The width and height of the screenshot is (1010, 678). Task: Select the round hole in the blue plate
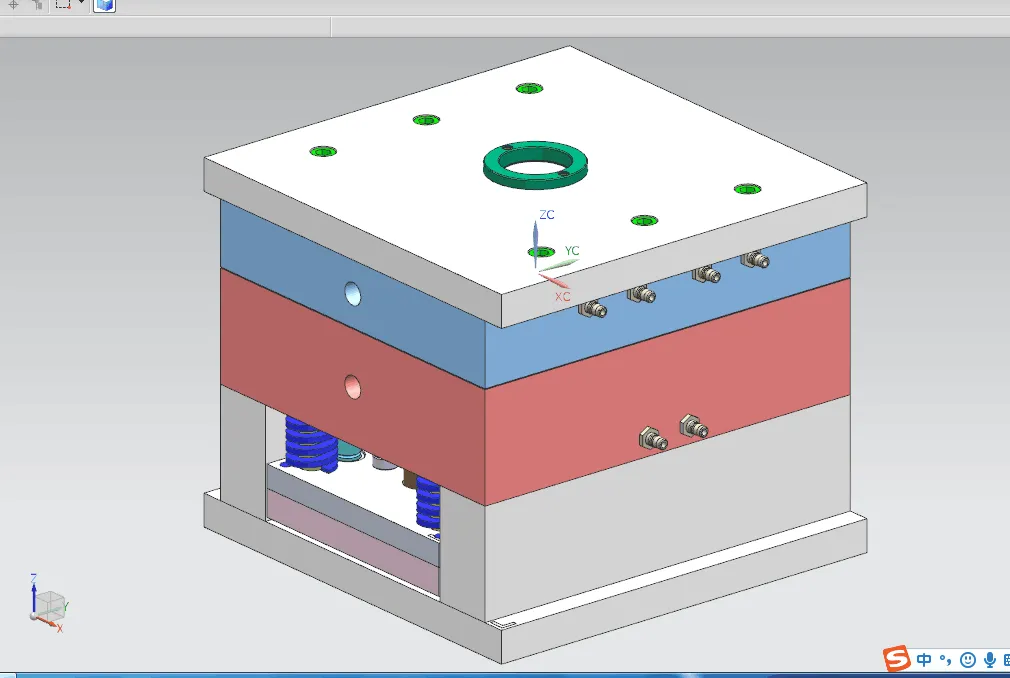[x=352, y=294]
